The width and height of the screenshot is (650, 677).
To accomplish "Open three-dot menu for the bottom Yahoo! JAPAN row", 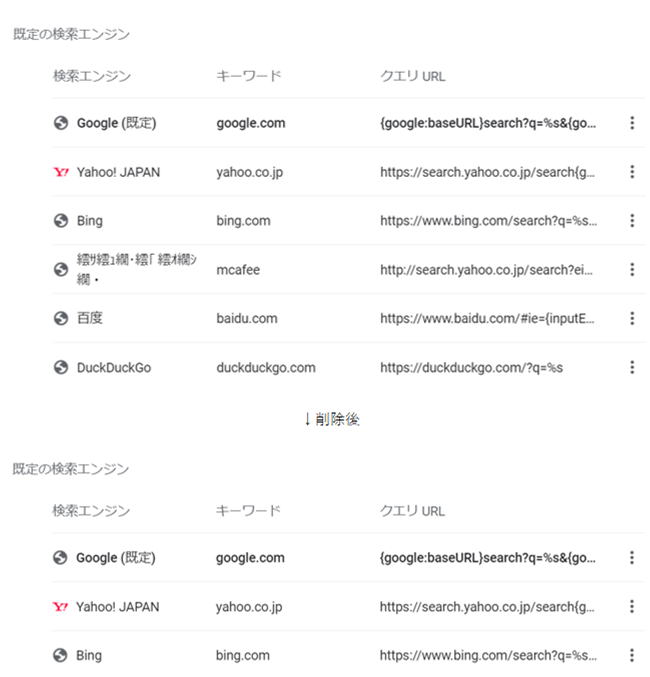I will pos(631,607).
